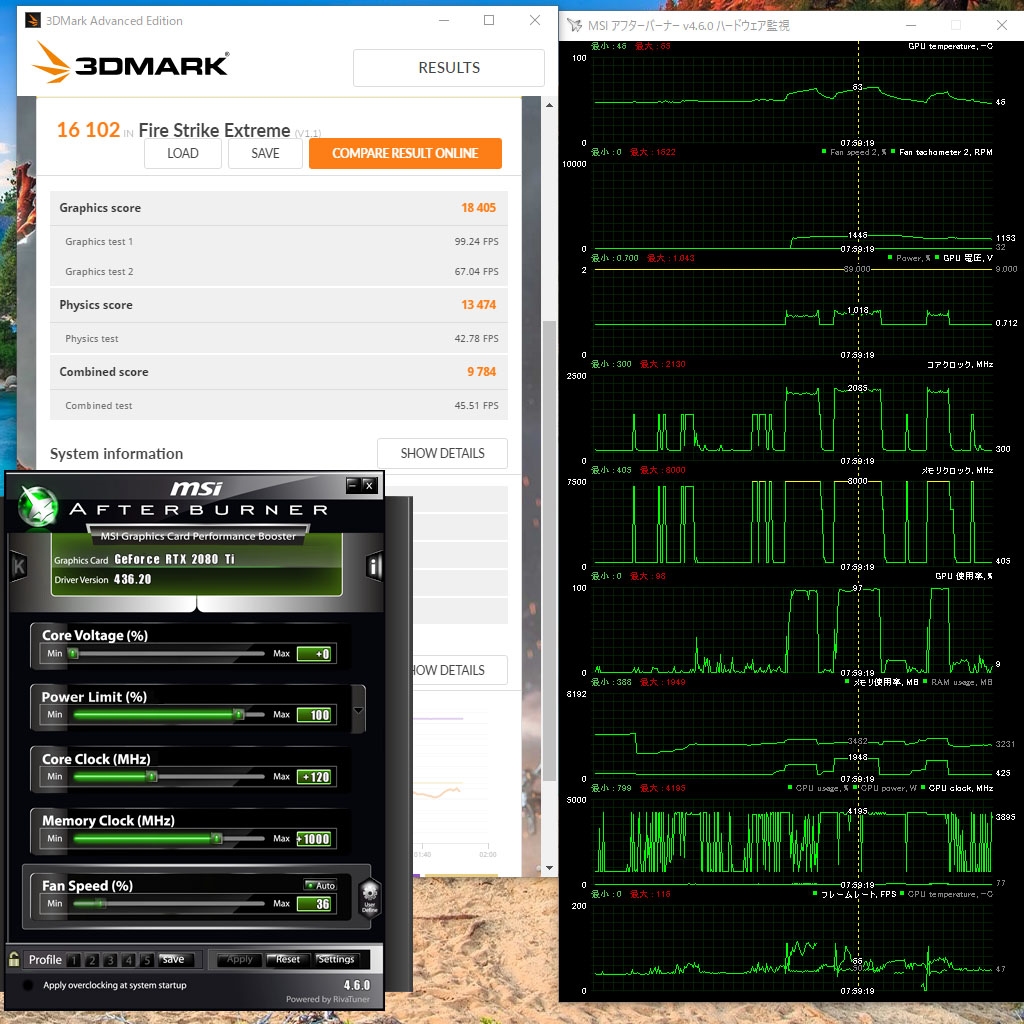This screenshot has width=1024, height=1024.
Task: Open the RESULTS tab in 3DMark
Action: pos(449,68)
